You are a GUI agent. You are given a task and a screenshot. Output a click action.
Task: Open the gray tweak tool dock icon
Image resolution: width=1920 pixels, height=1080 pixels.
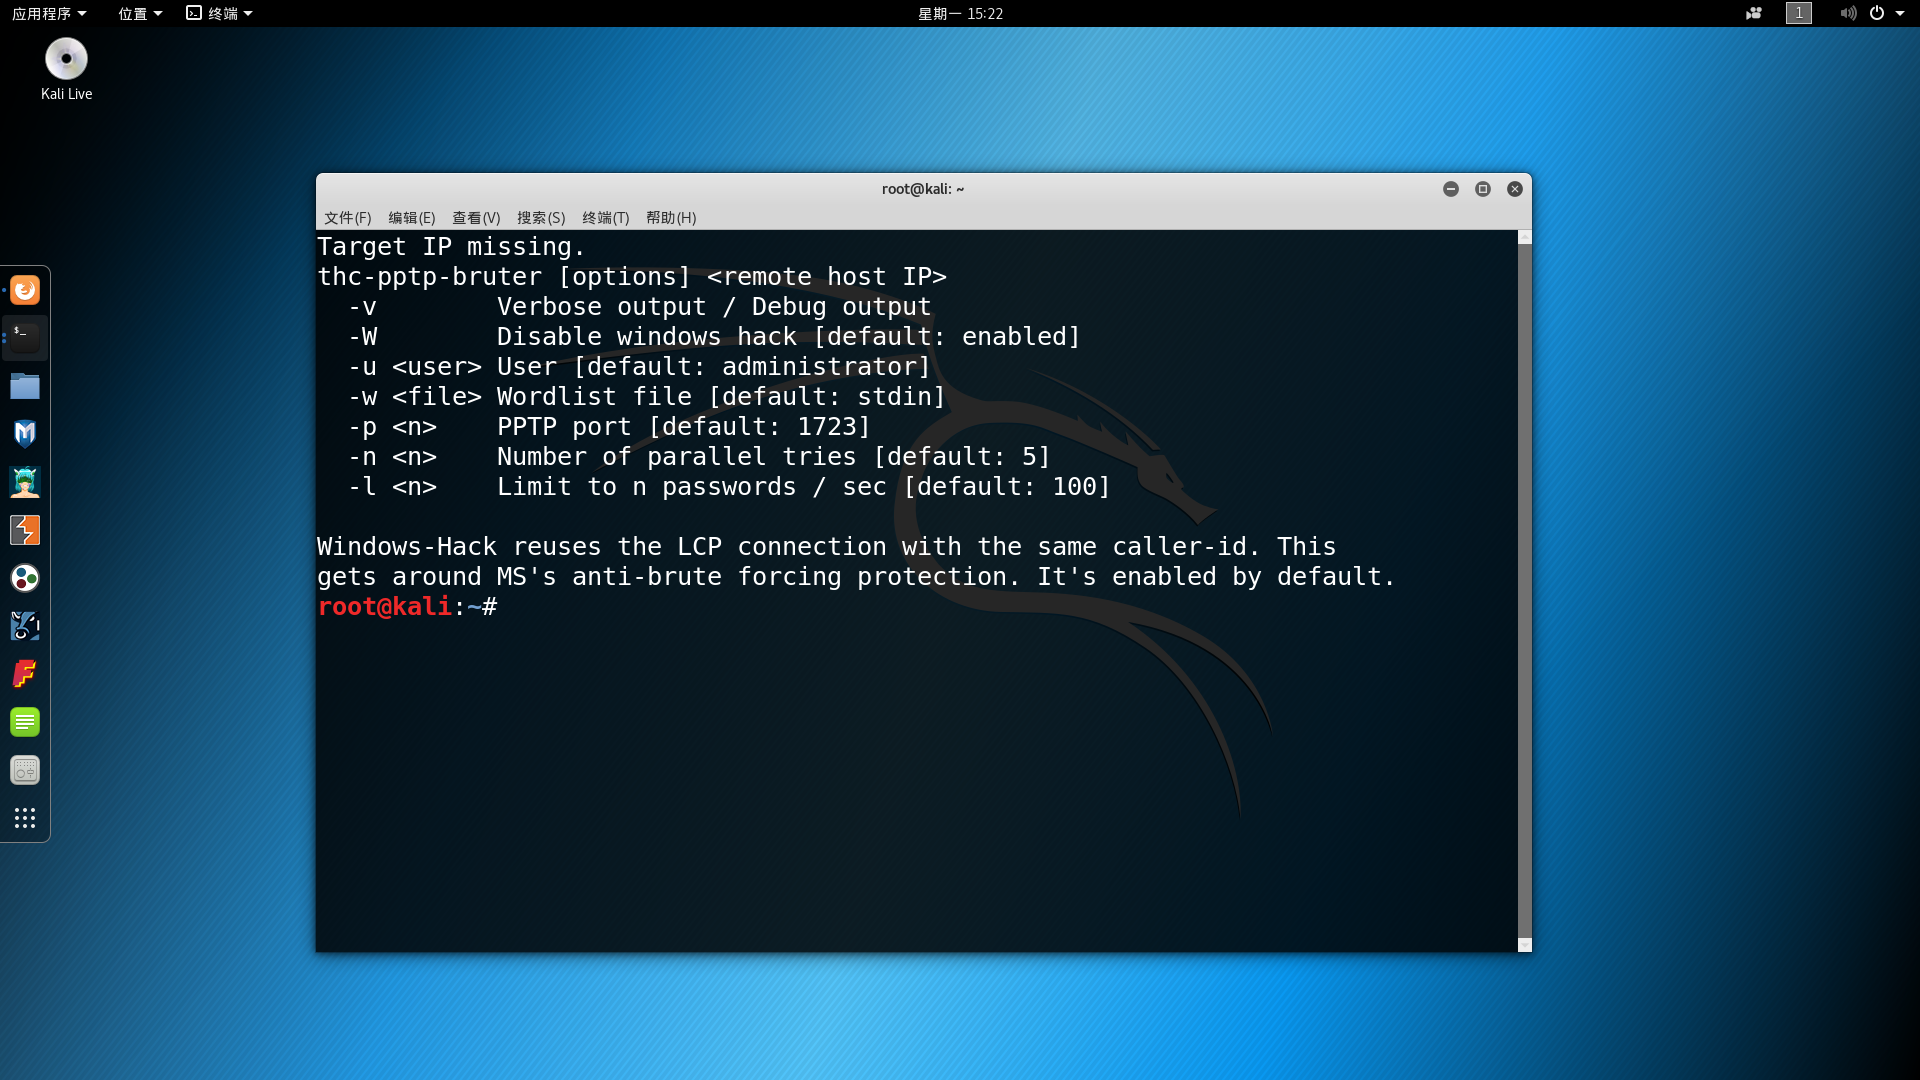pyautogui.click(x=25, y=770)
